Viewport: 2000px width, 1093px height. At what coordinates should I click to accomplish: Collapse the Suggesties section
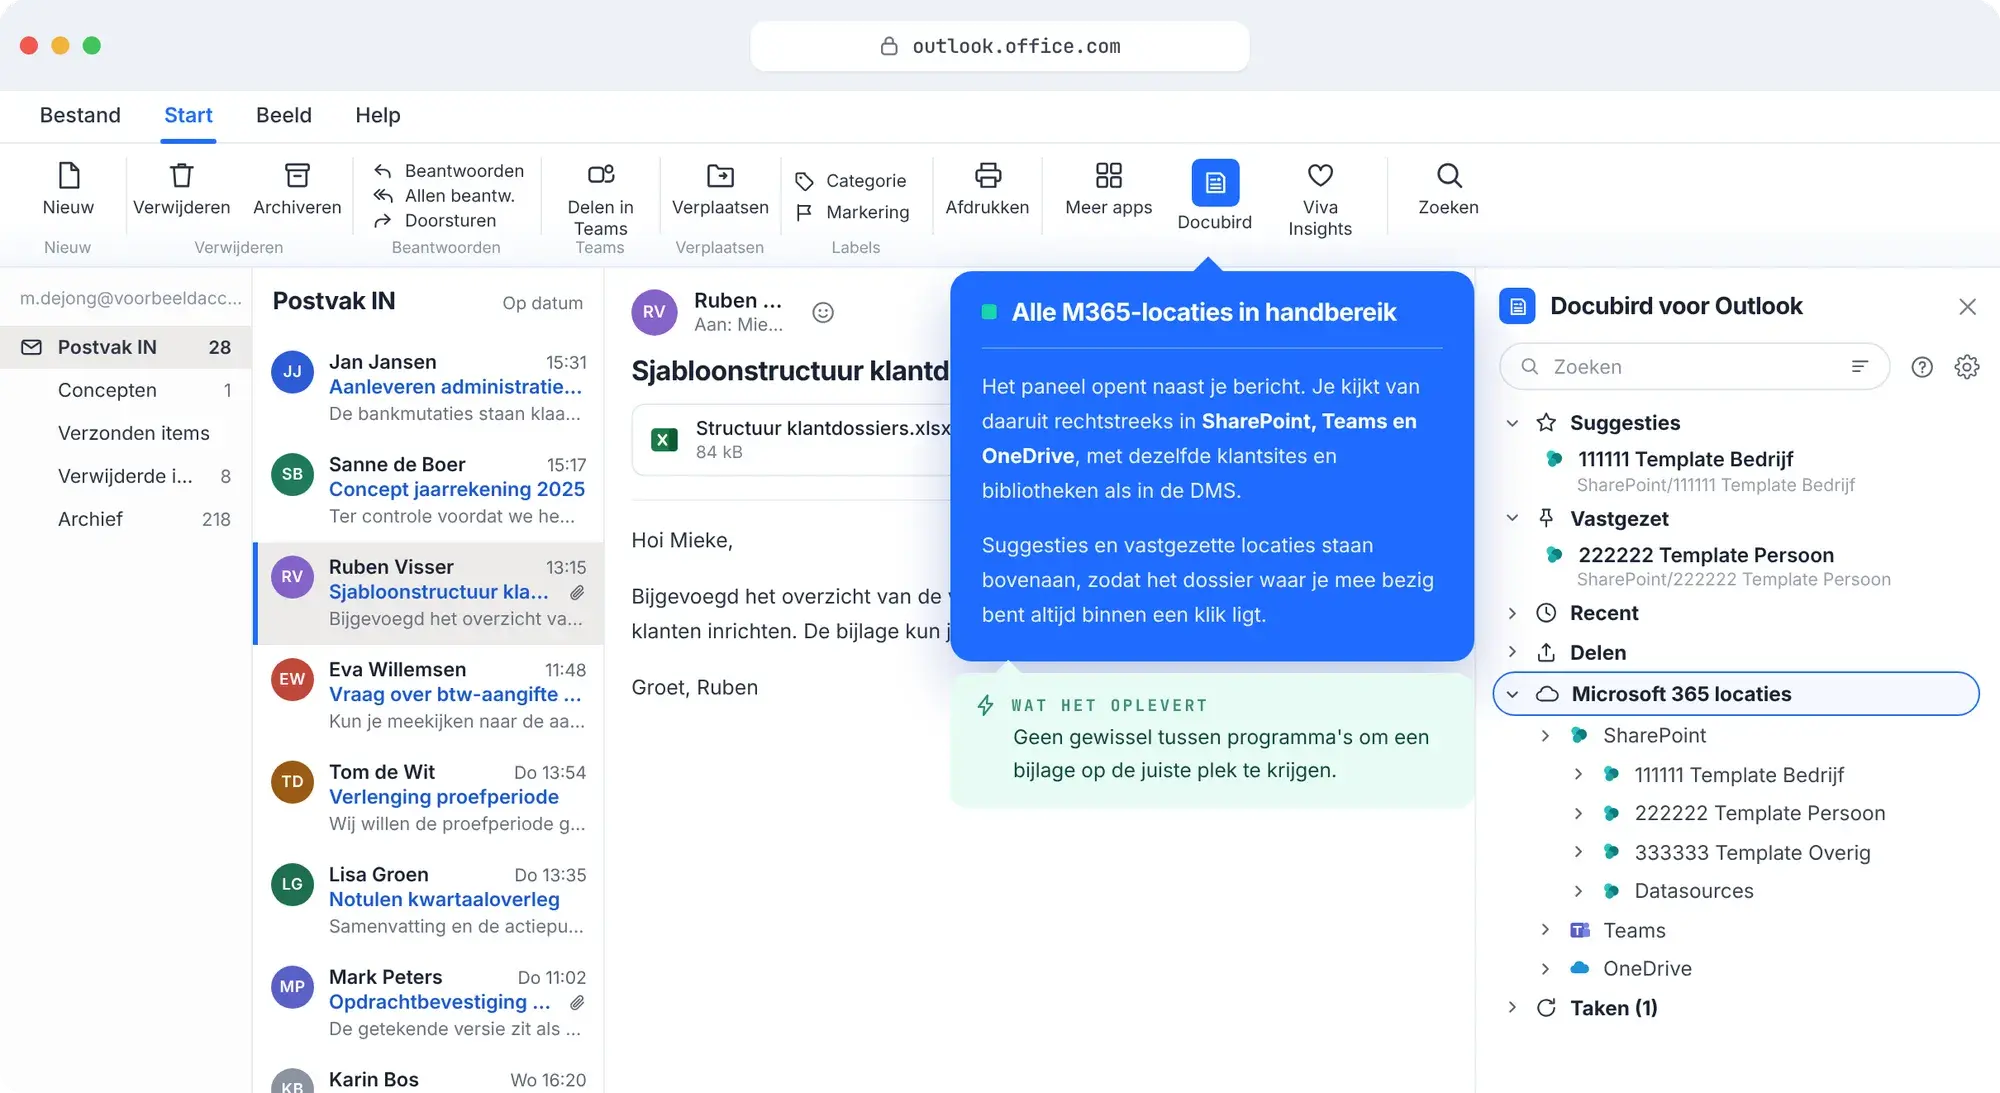click(x=1513, y=423)
